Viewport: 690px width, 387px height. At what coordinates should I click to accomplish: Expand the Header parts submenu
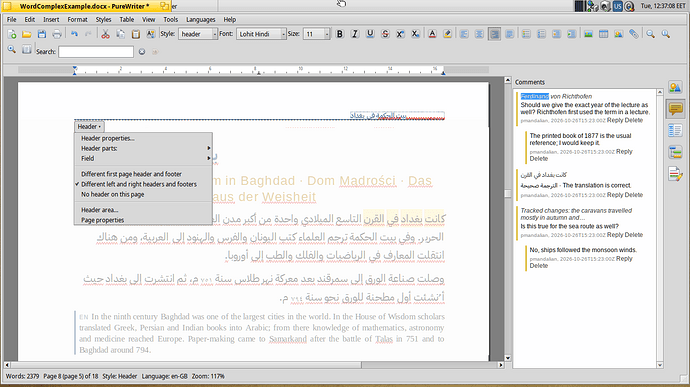pos(143,148)
